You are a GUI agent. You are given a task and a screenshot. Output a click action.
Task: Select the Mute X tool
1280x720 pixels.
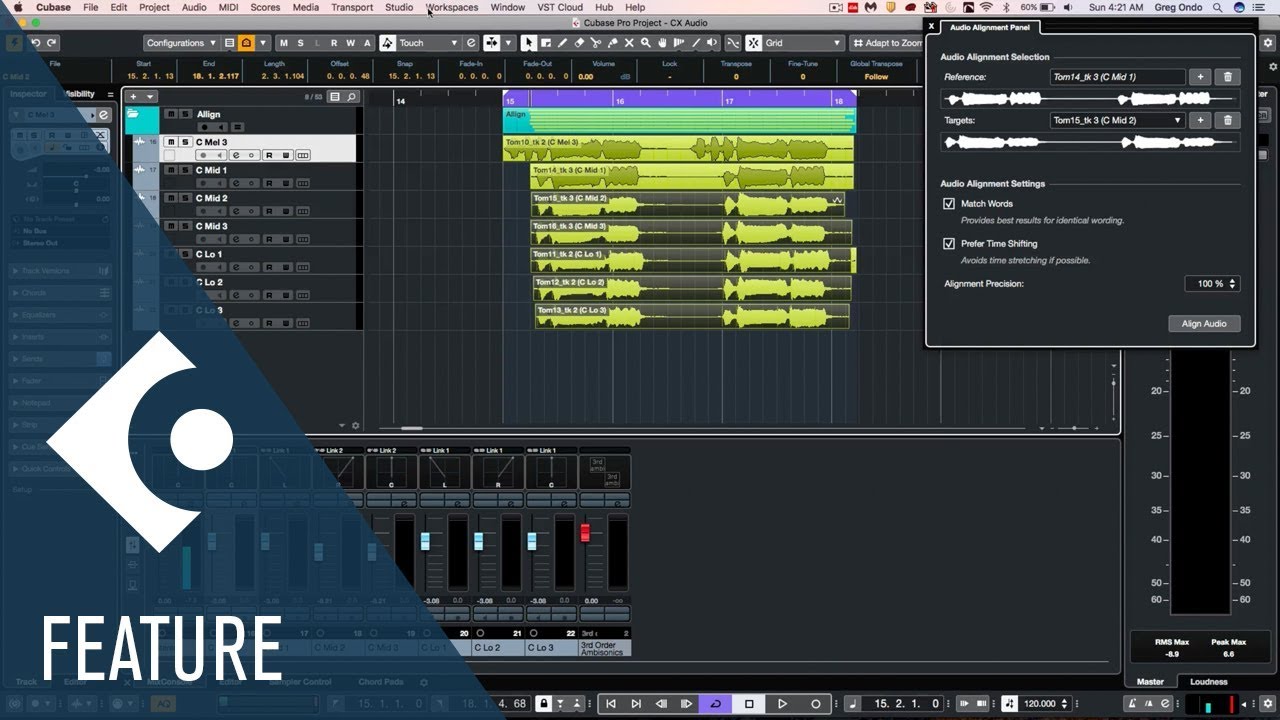(629, 43)
